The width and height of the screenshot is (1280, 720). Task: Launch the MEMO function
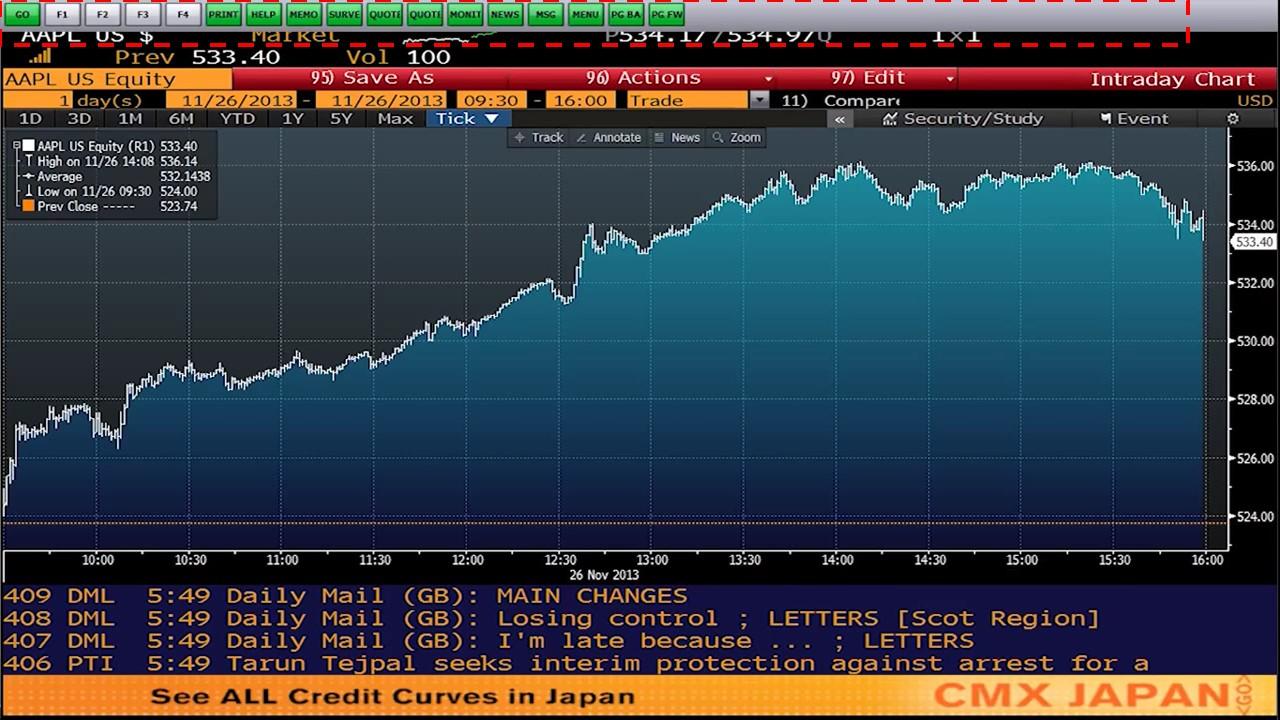302,14
